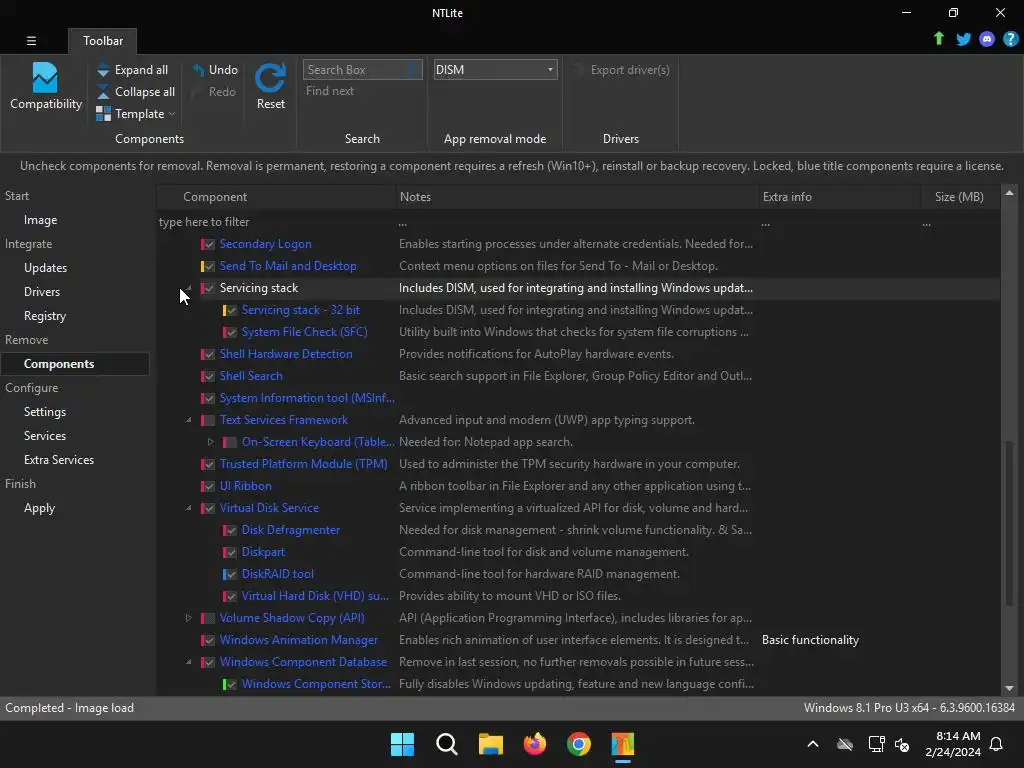Open the Twitter link icon
The width and height of the screenshot is (1024, 768).
[963, 39]
